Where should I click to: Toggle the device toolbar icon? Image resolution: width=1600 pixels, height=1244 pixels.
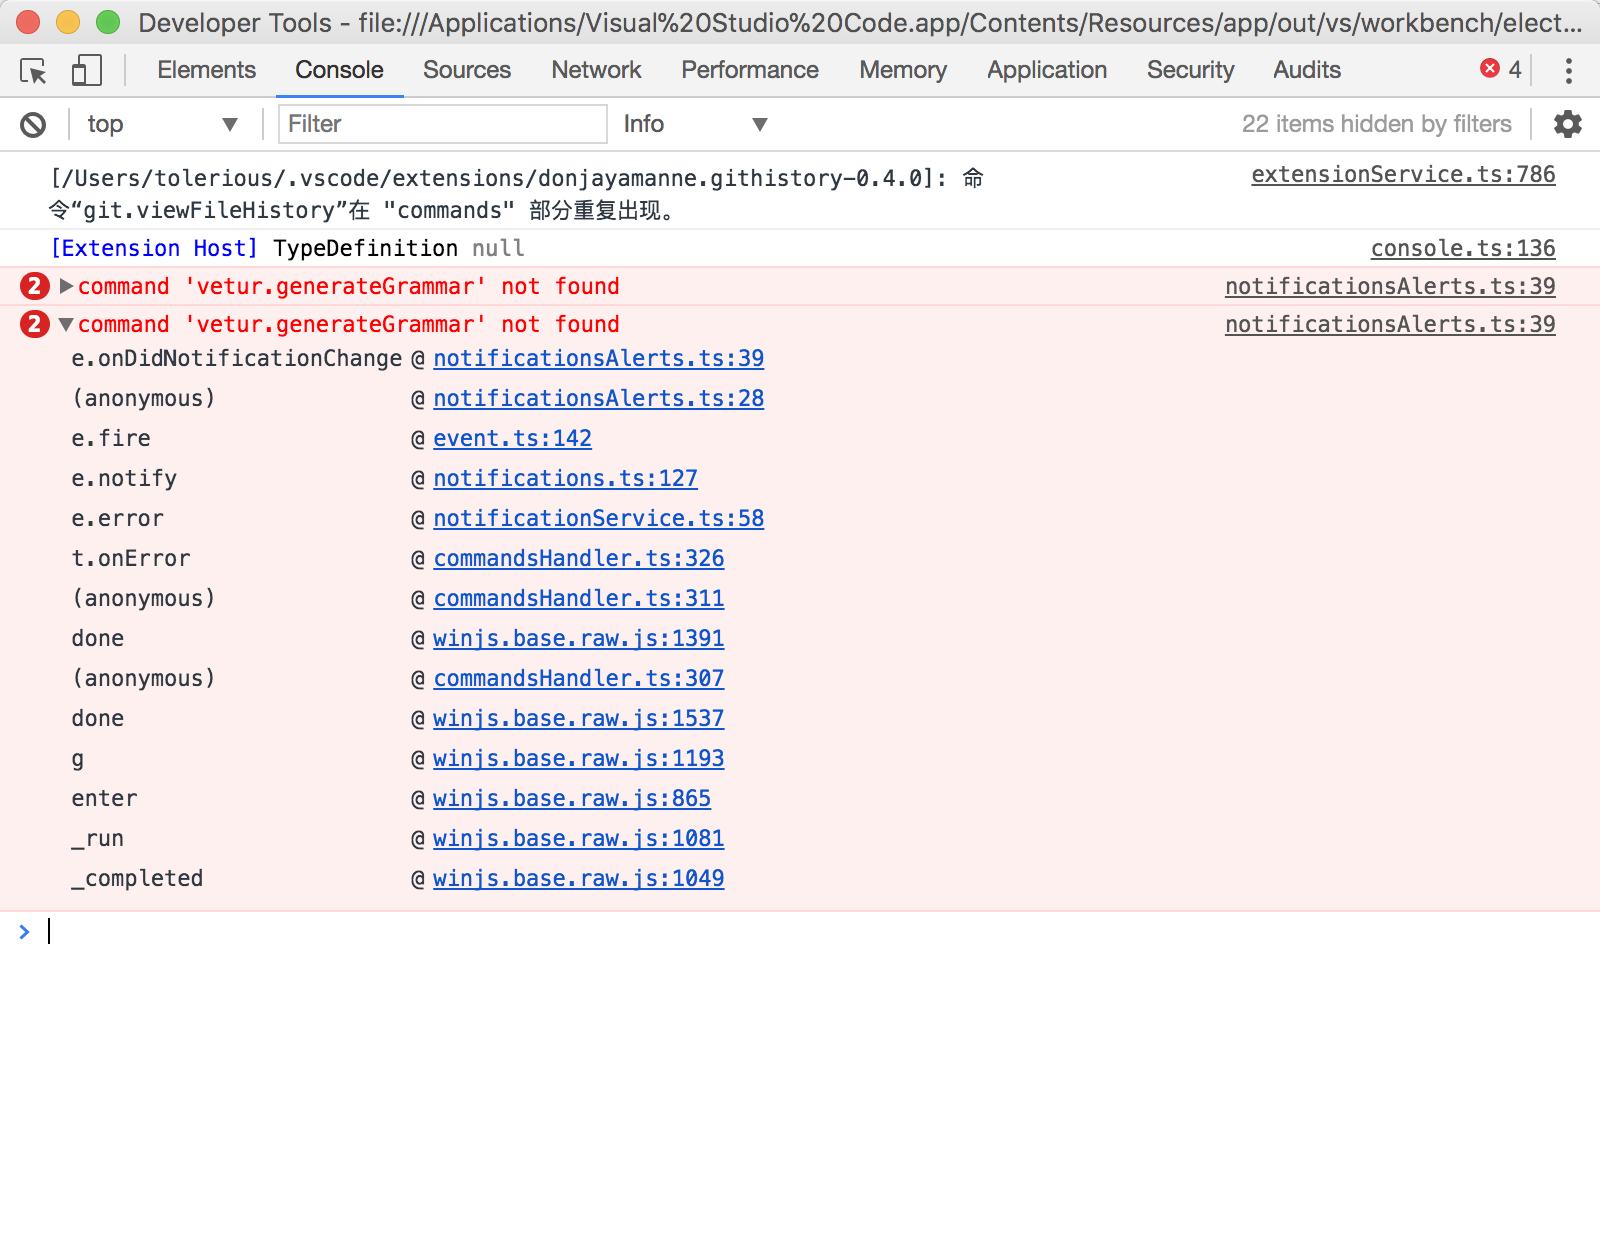(86, 70)
